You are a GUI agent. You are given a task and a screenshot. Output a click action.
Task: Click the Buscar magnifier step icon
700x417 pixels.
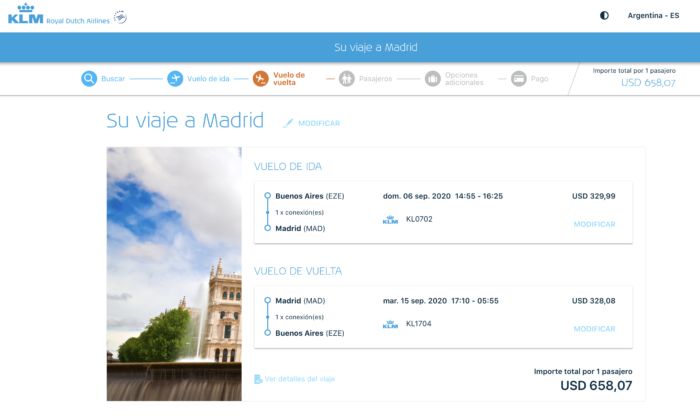pyautogui.click(x=89, y=79)
